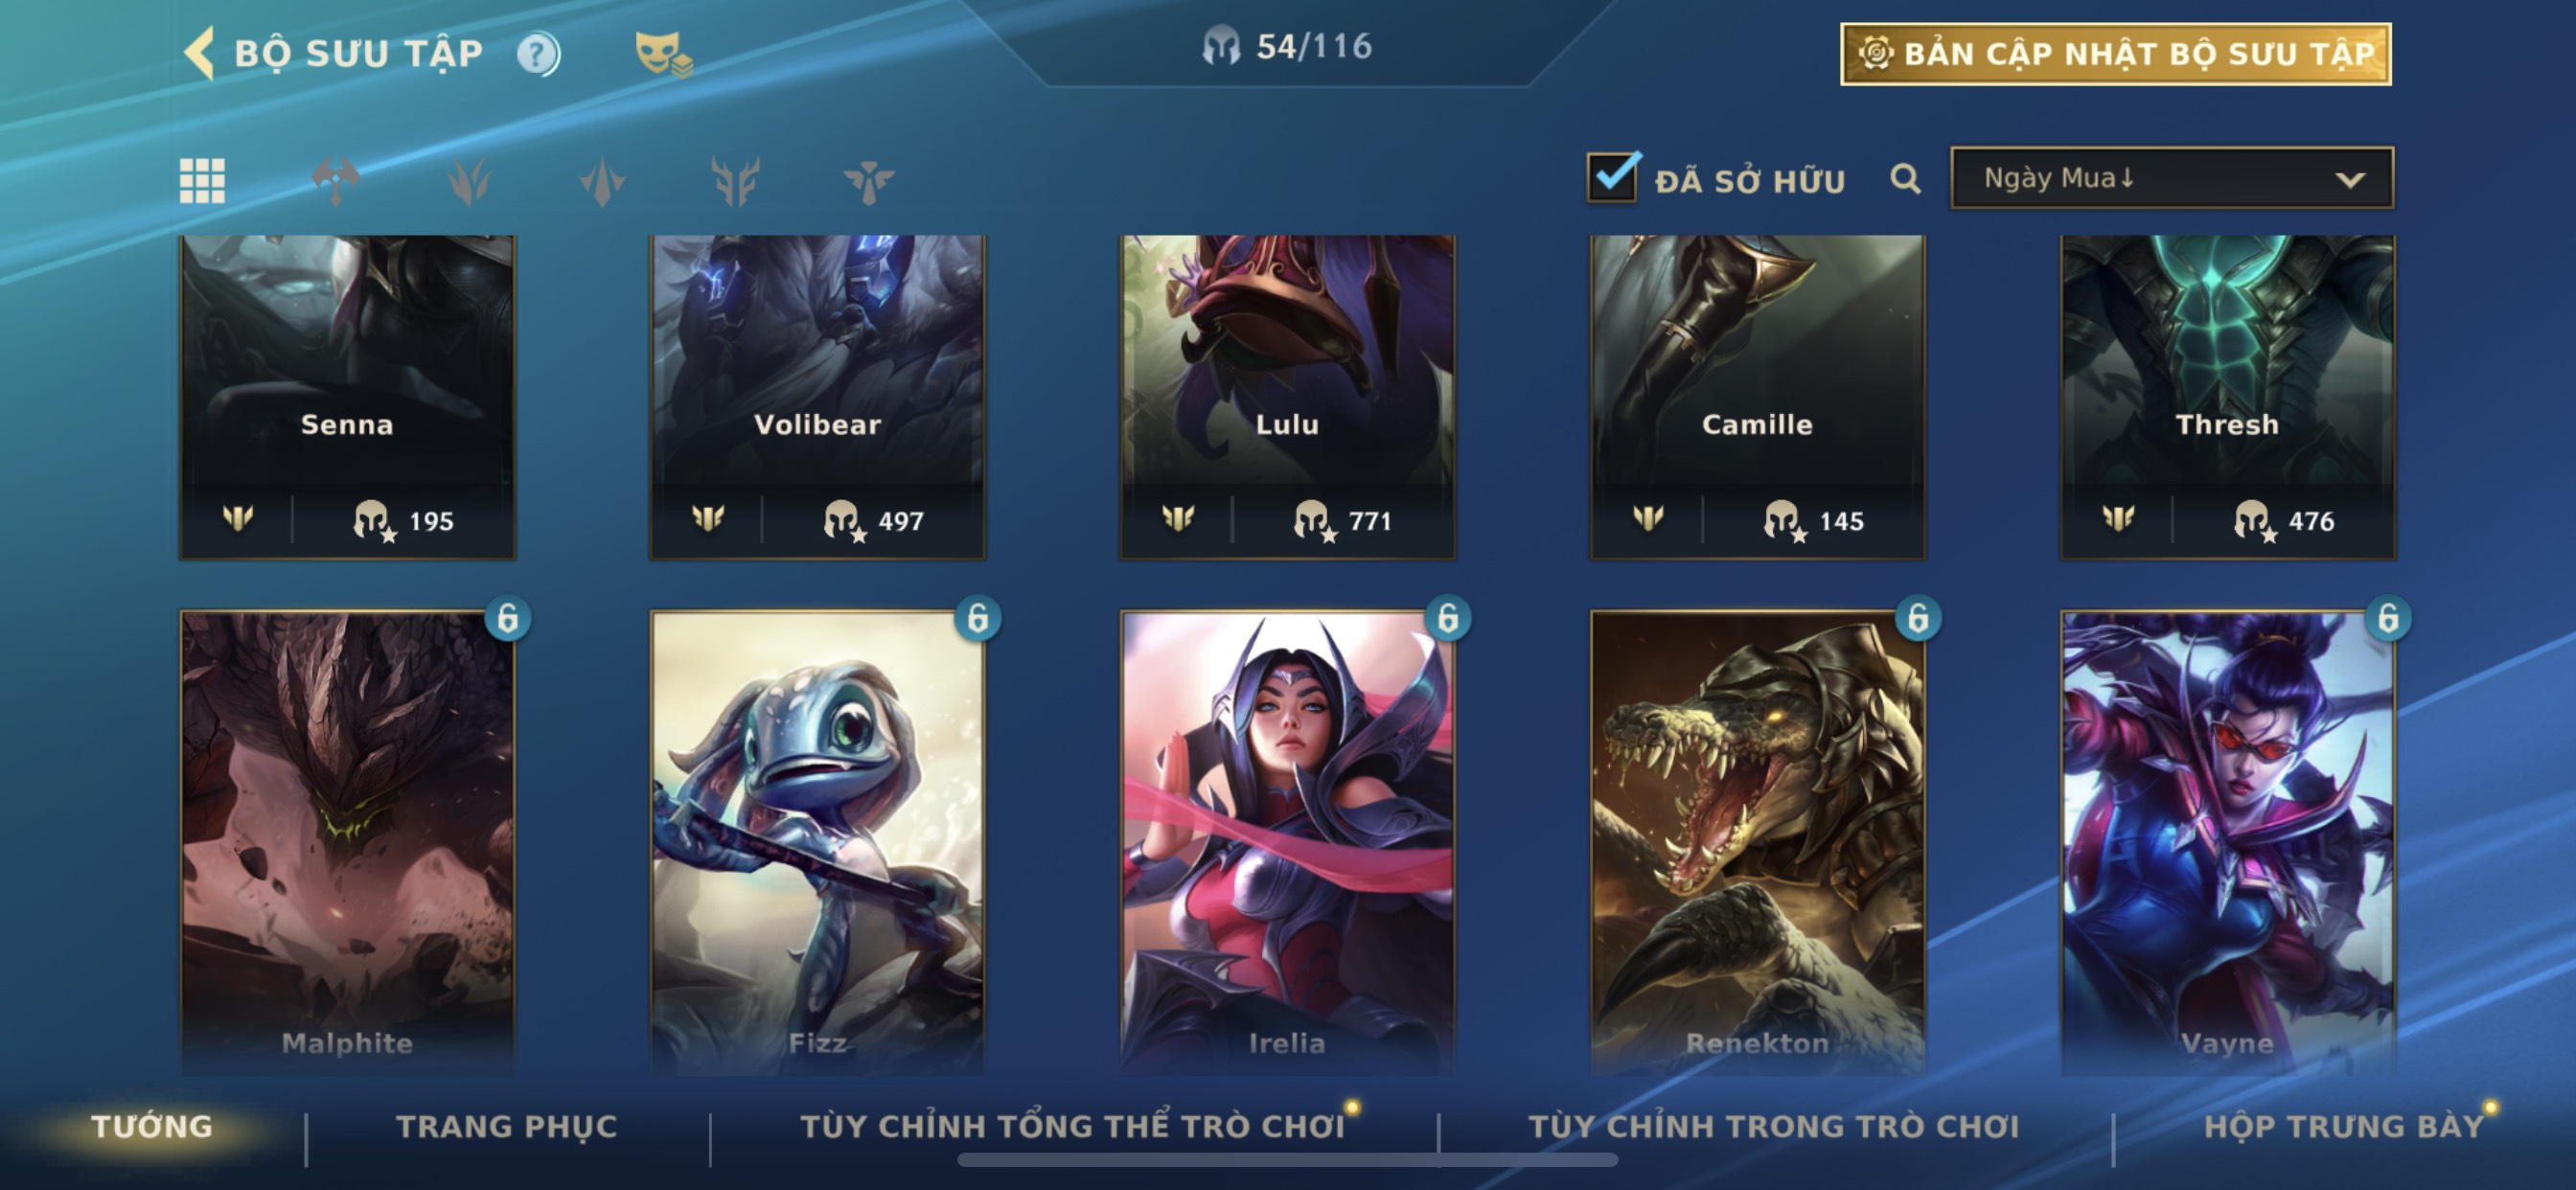
Task: Click the bottom horizontal scroll indicator bar
Action: [x=1287, y=1160]
